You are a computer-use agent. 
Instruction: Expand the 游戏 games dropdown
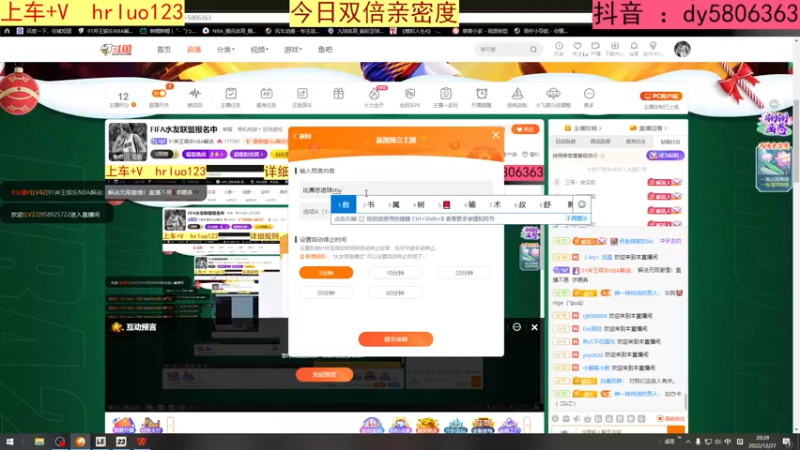coord(293,49)
